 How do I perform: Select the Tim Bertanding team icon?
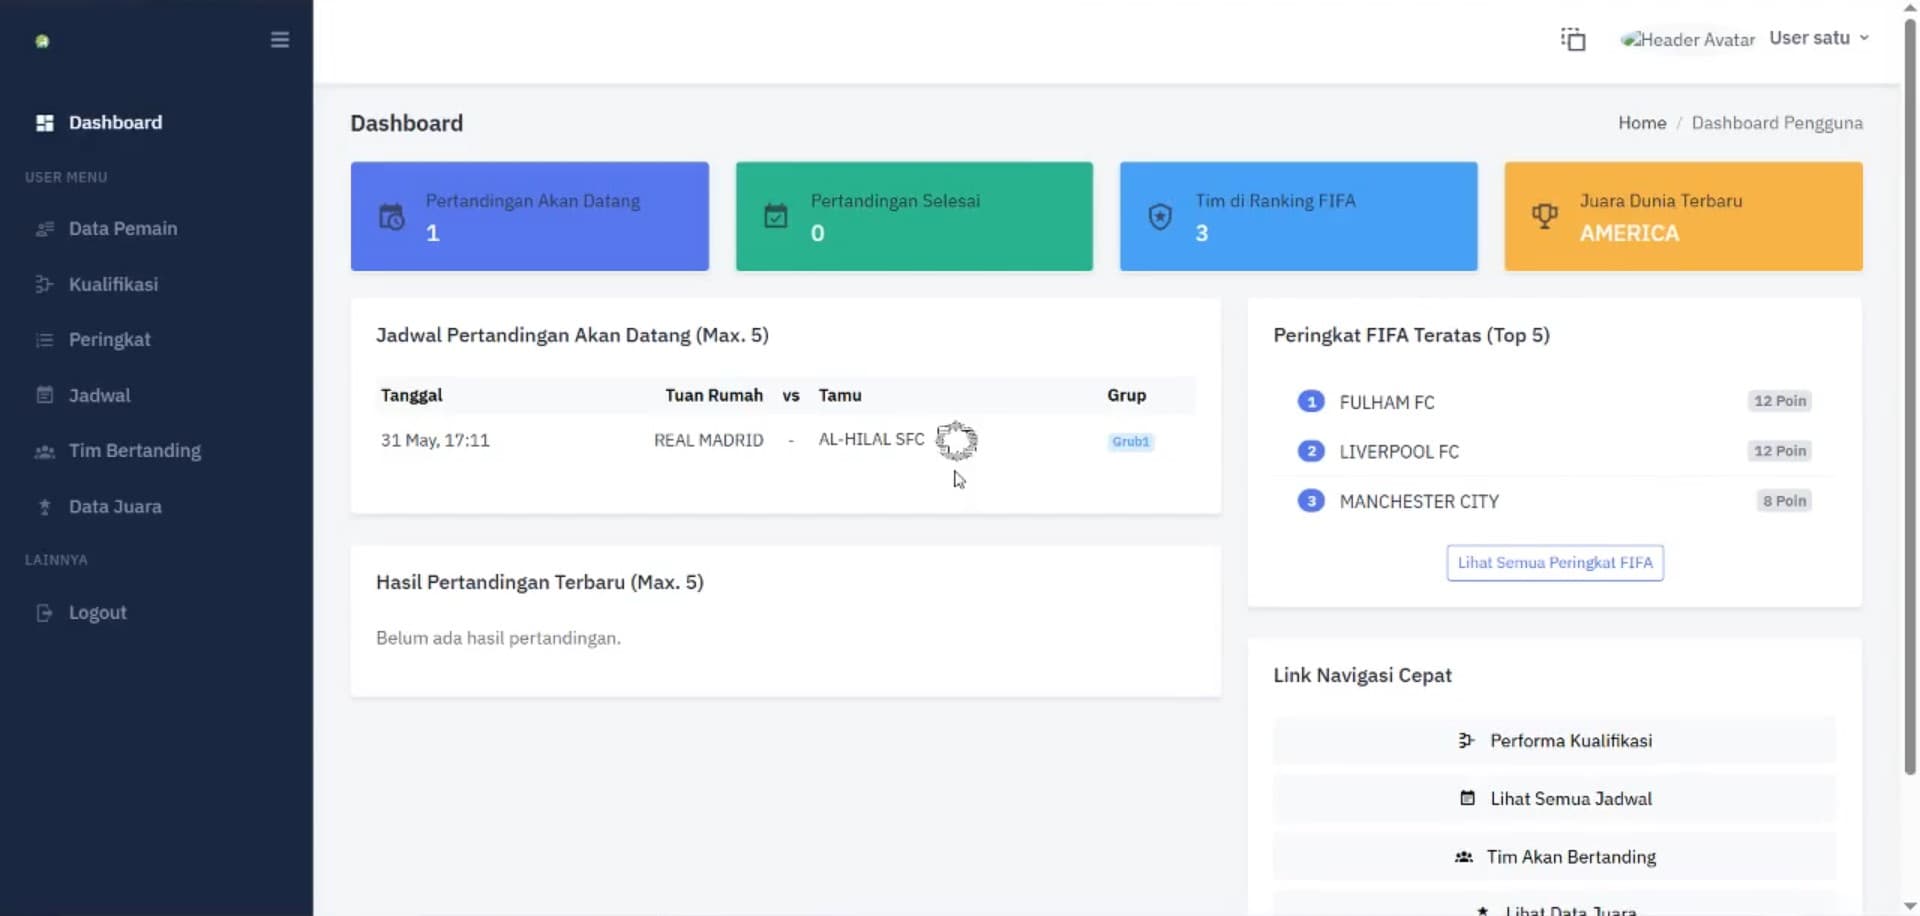pyautogui.click(x=44, y=451)
